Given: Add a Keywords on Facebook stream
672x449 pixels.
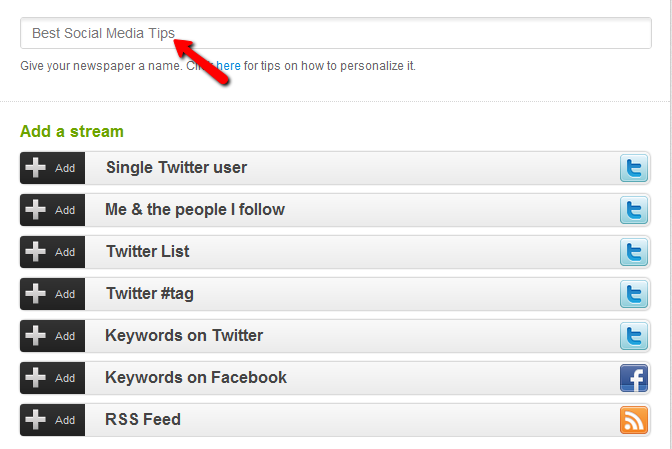Looking at the screenshot, I should 52,378.
